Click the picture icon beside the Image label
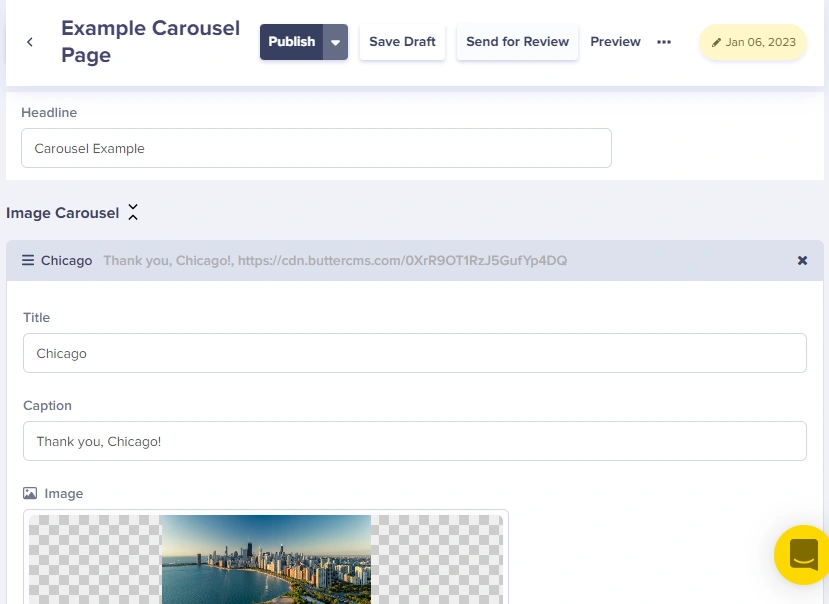The height and width of the screenshot is (604, 829). point(30,494)
